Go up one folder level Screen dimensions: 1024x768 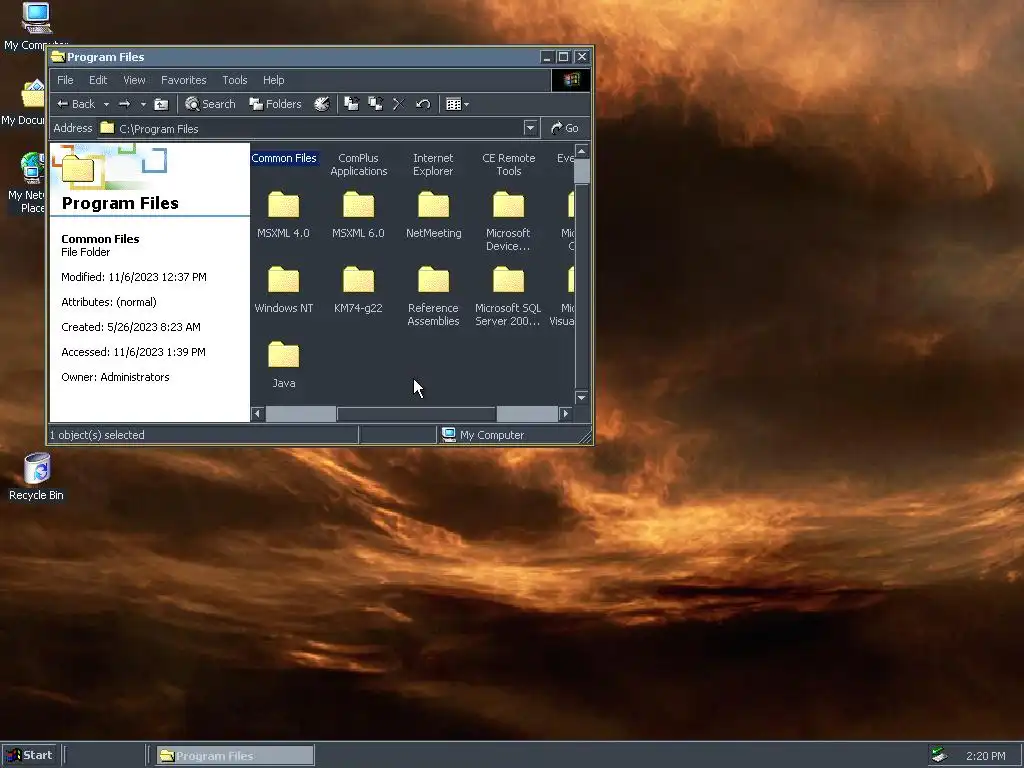(x=161, y=104)
